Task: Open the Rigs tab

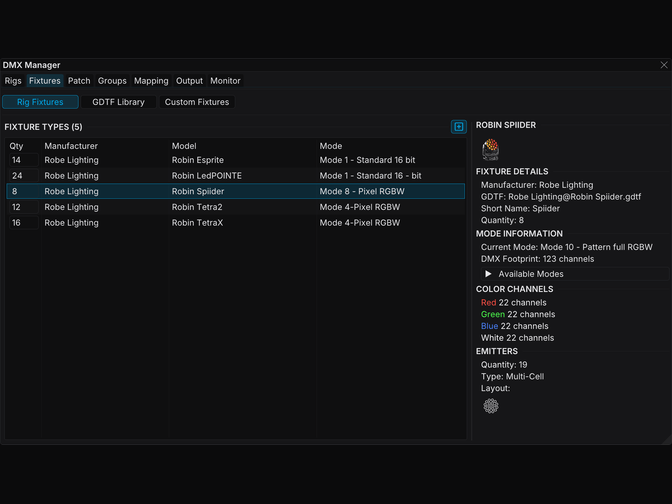Action: pos(13,81)
